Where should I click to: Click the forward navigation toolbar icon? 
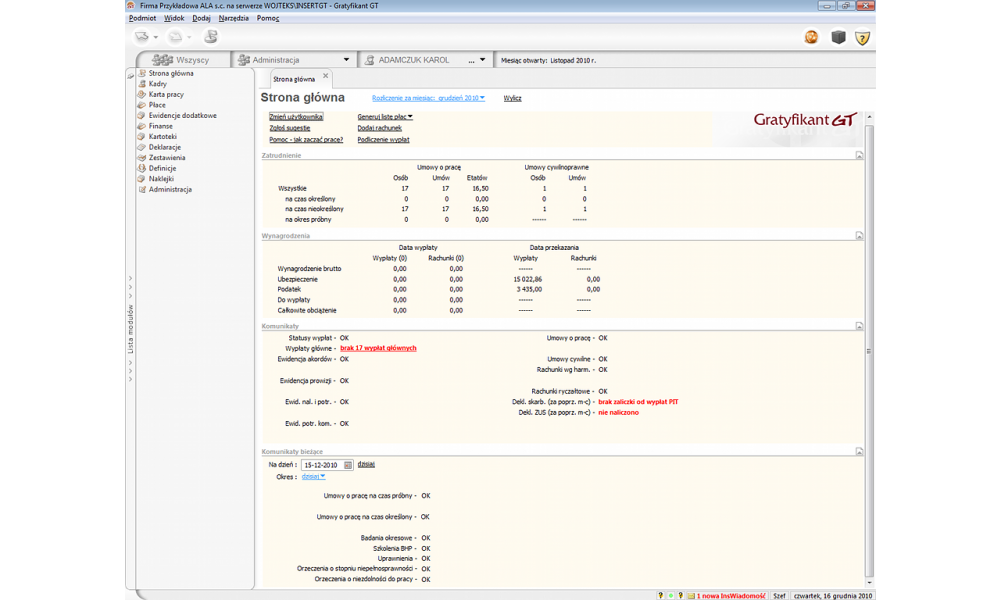(x=175, y=37)
